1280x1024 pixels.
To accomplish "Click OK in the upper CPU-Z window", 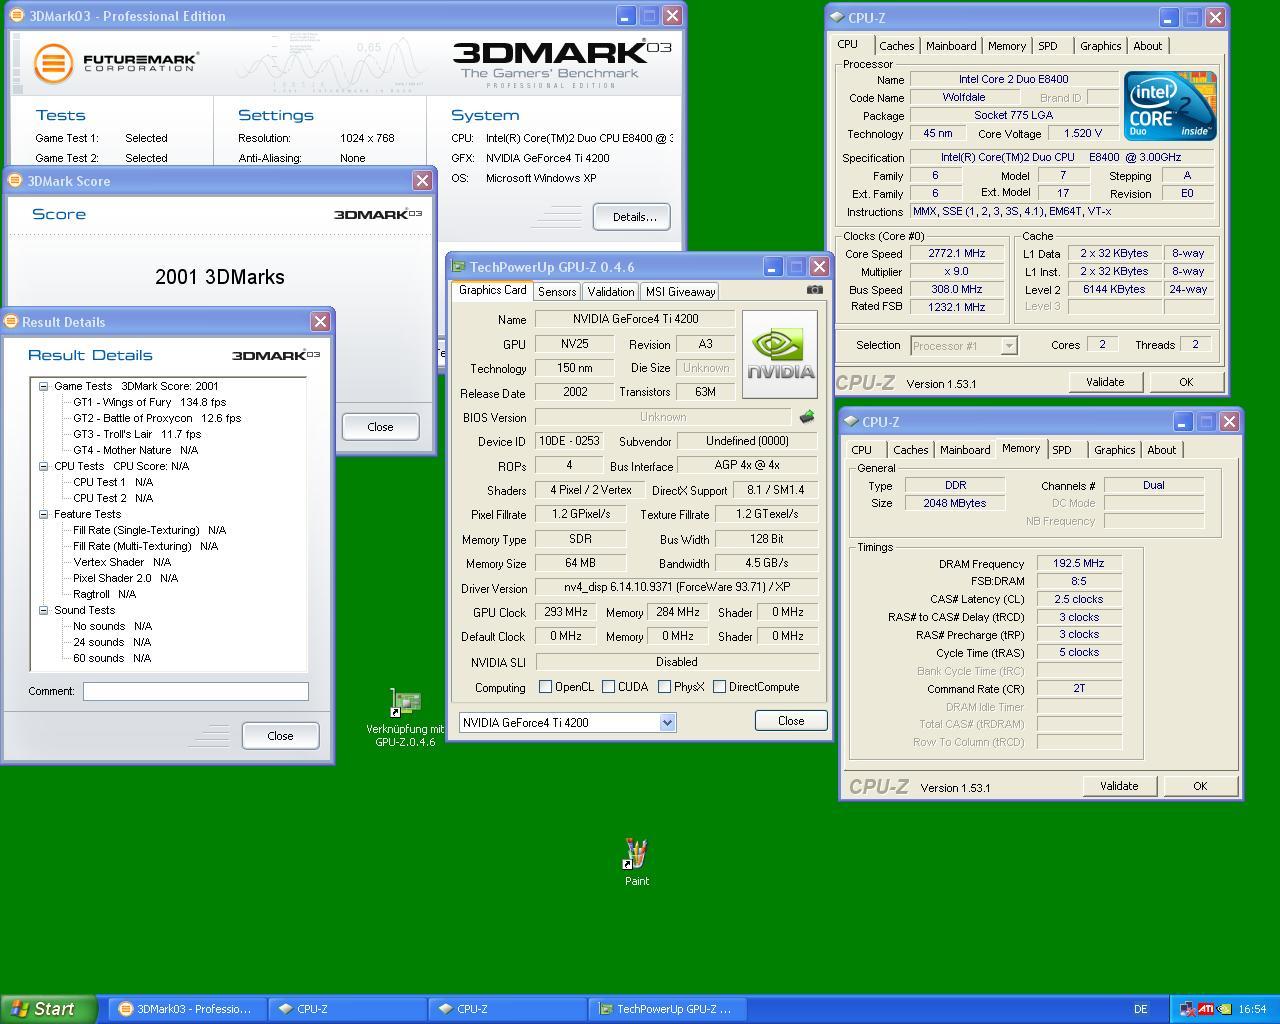I will [1186, 382].
